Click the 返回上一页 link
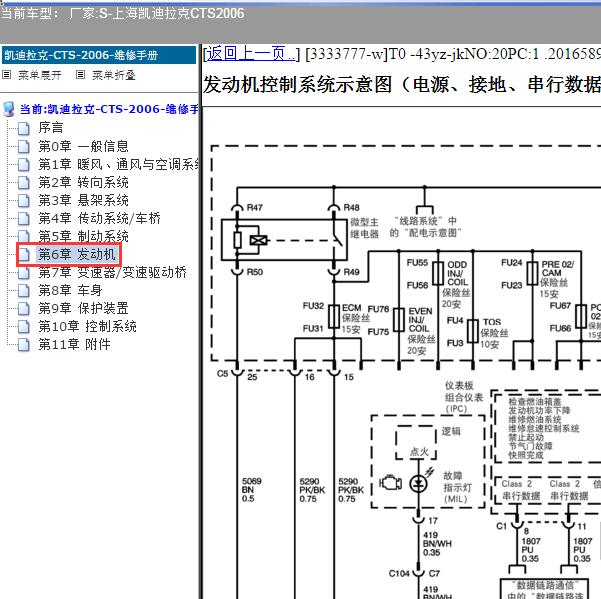This screenshot has width=601, height=599. [251, 54]
